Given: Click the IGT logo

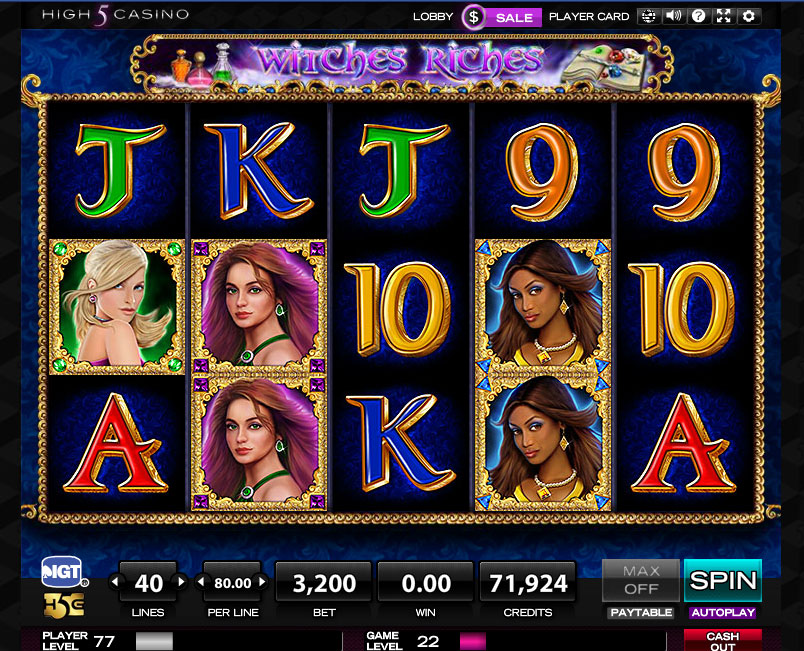Looking at the screenshot, I should pos(64,572).
